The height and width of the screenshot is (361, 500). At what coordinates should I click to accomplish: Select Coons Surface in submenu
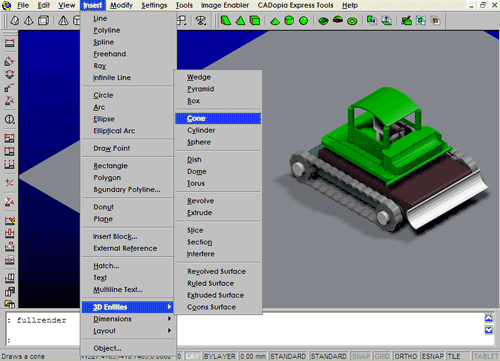[x=218, y=307]
